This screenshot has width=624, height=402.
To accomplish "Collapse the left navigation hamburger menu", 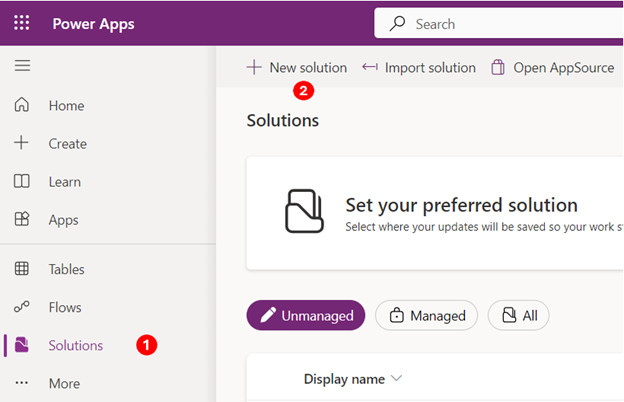I will point(22,65).
